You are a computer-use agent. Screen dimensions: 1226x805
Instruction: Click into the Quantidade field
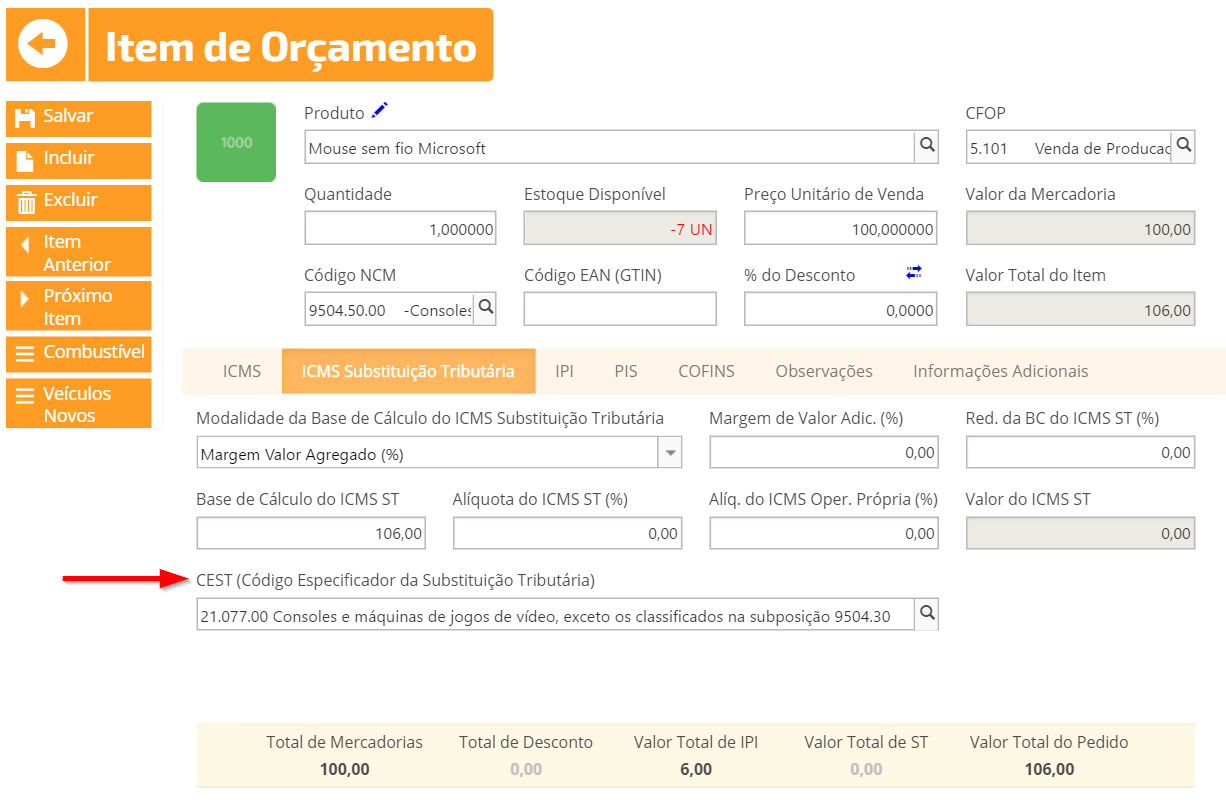click(x=400, y=227)
